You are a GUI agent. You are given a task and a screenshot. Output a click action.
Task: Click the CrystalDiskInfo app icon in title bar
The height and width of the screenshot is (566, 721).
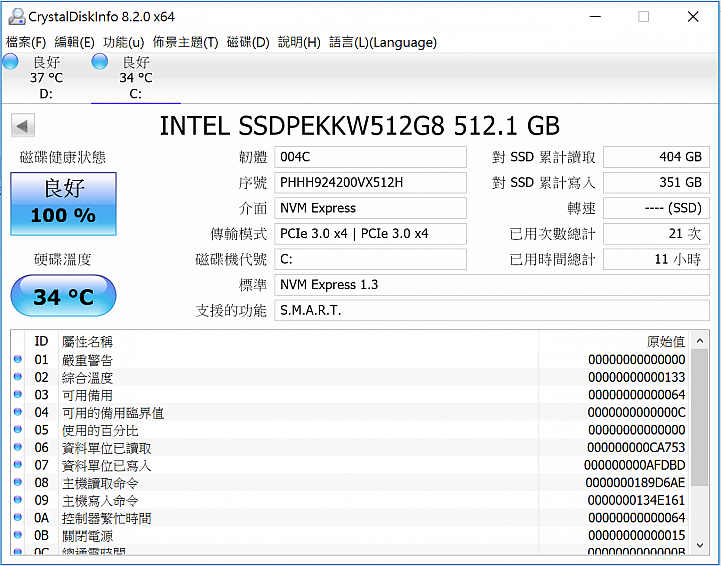(x=17, y=17)
